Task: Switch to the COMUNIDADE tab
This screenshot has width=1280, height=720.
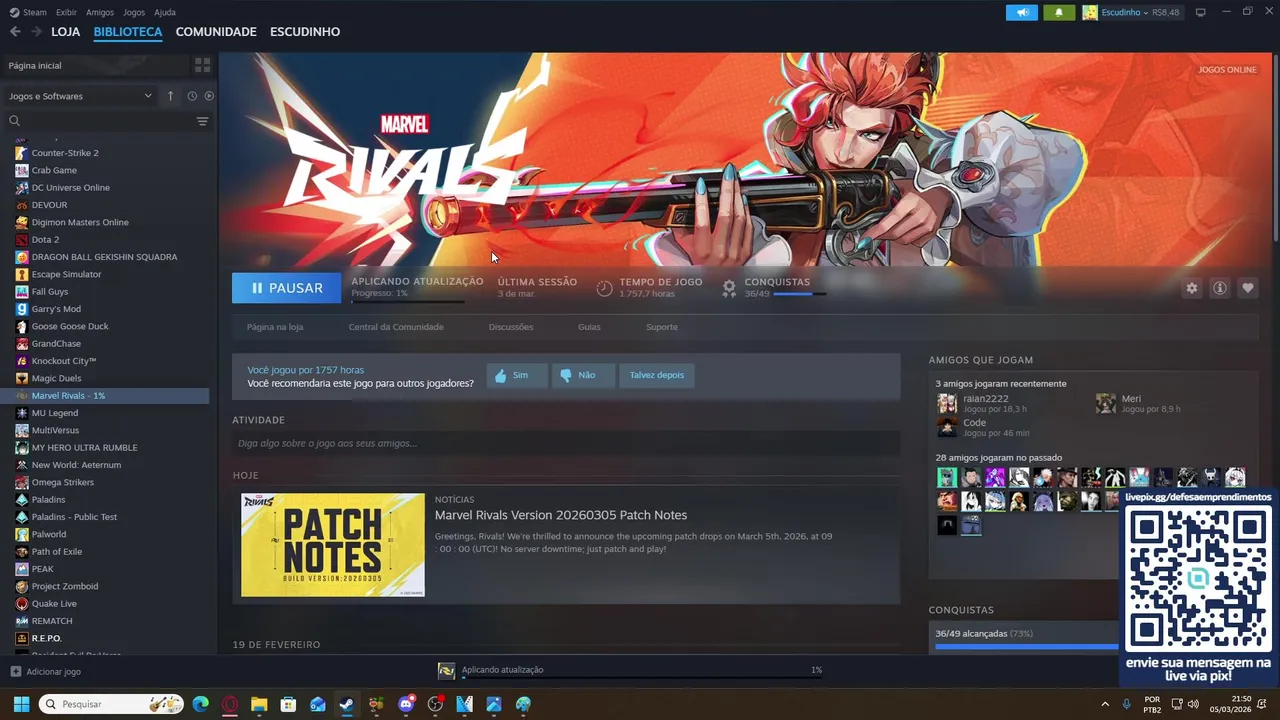Action: pyautogui.click(x=216, y=32)
